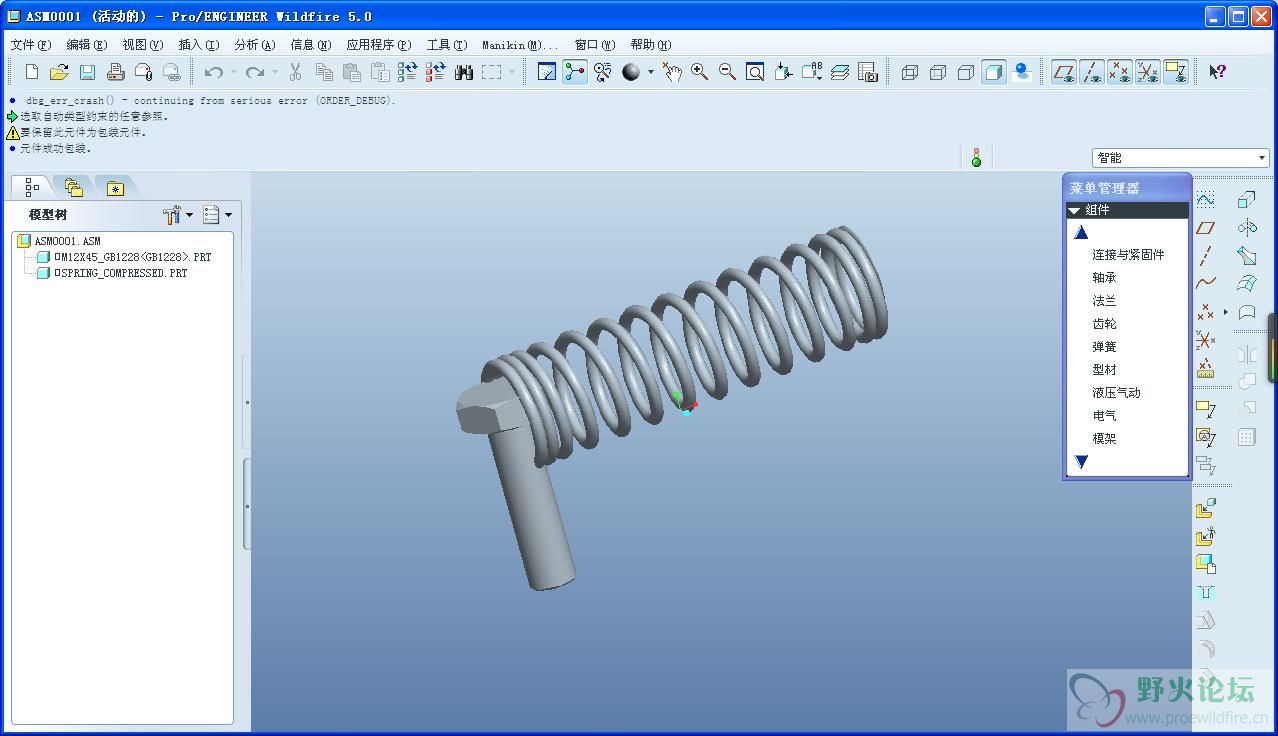Open the 插入(I) menu
Viewport: 1278px width, 736px height.
coord(198,45)
